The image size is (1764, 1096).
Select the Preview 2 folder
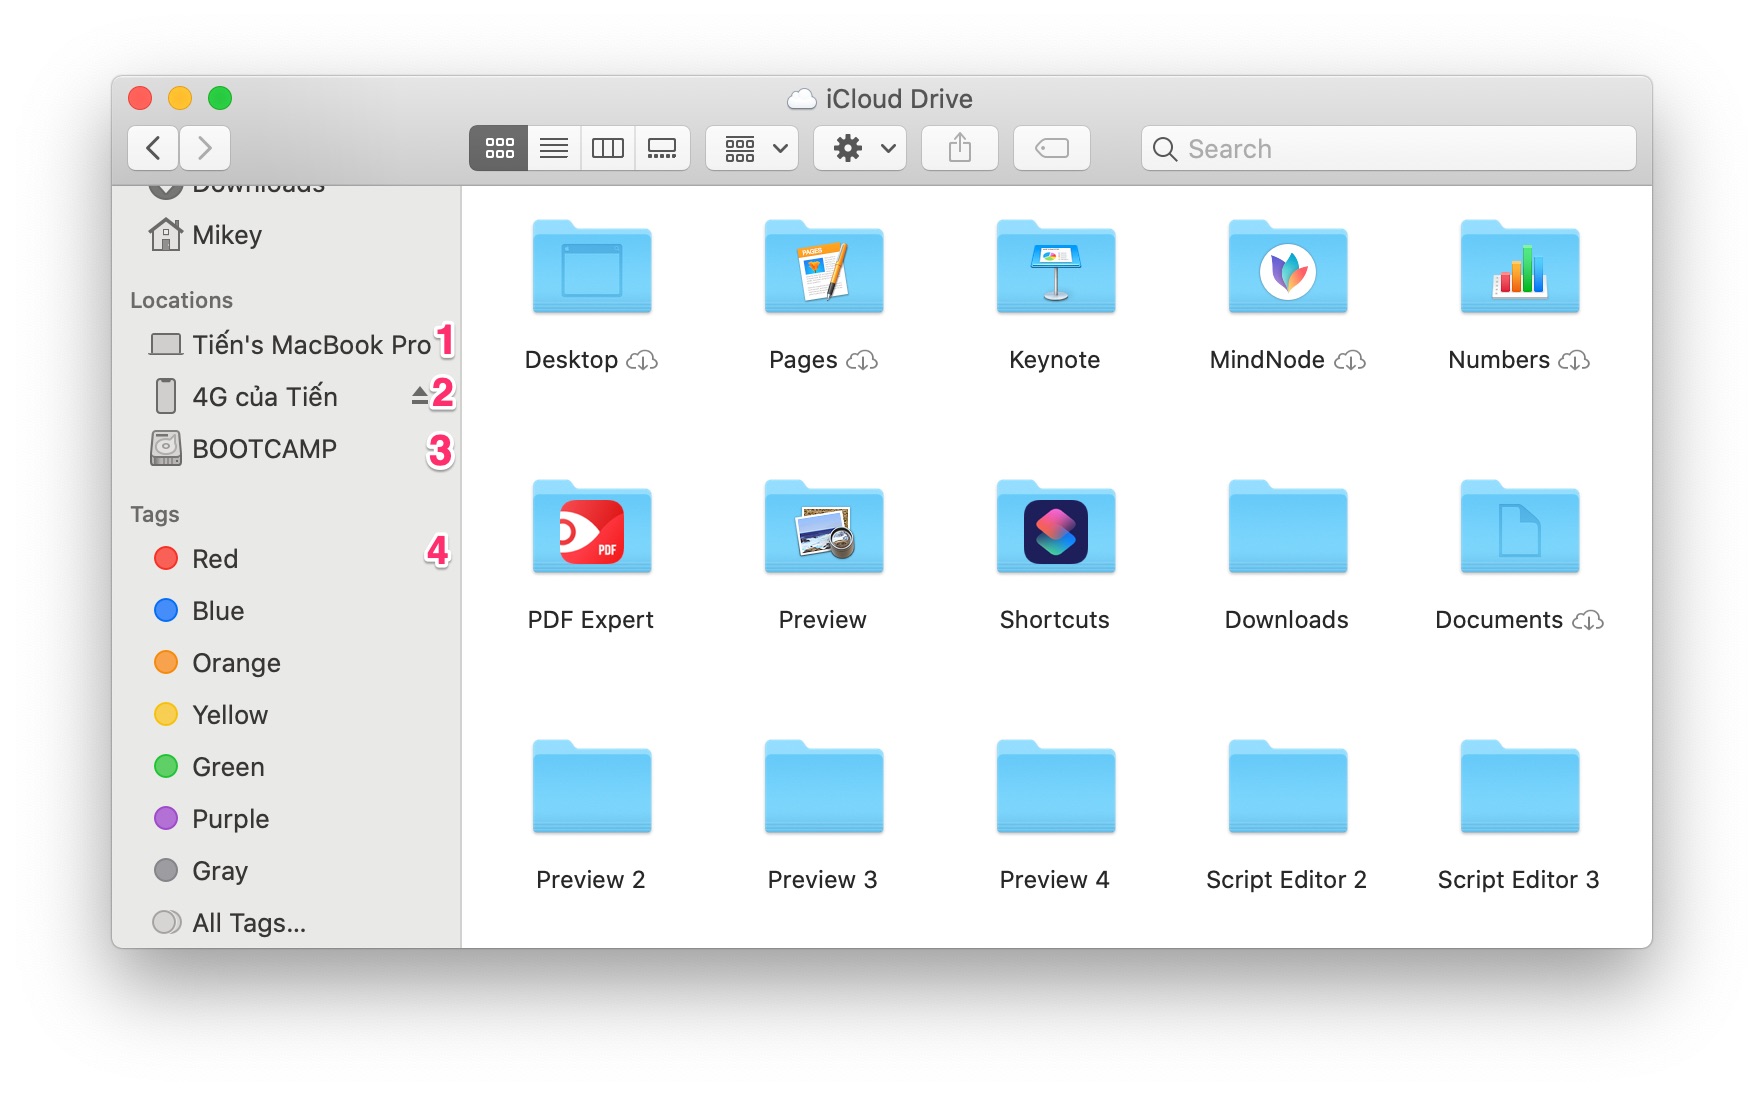pyautogui.click(x=592, y=787)
